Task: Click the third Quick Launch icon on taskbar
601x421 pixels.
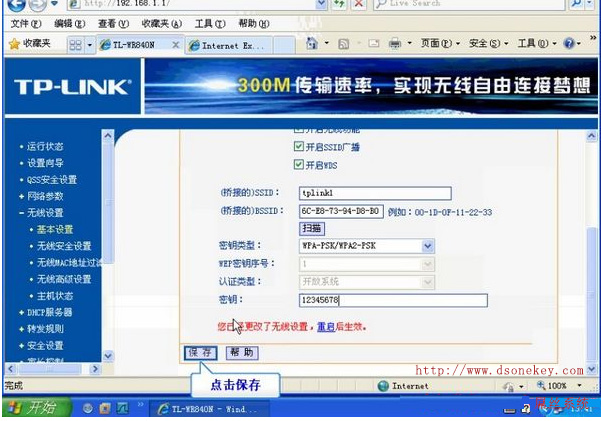Action: click(x=123, y=408)
